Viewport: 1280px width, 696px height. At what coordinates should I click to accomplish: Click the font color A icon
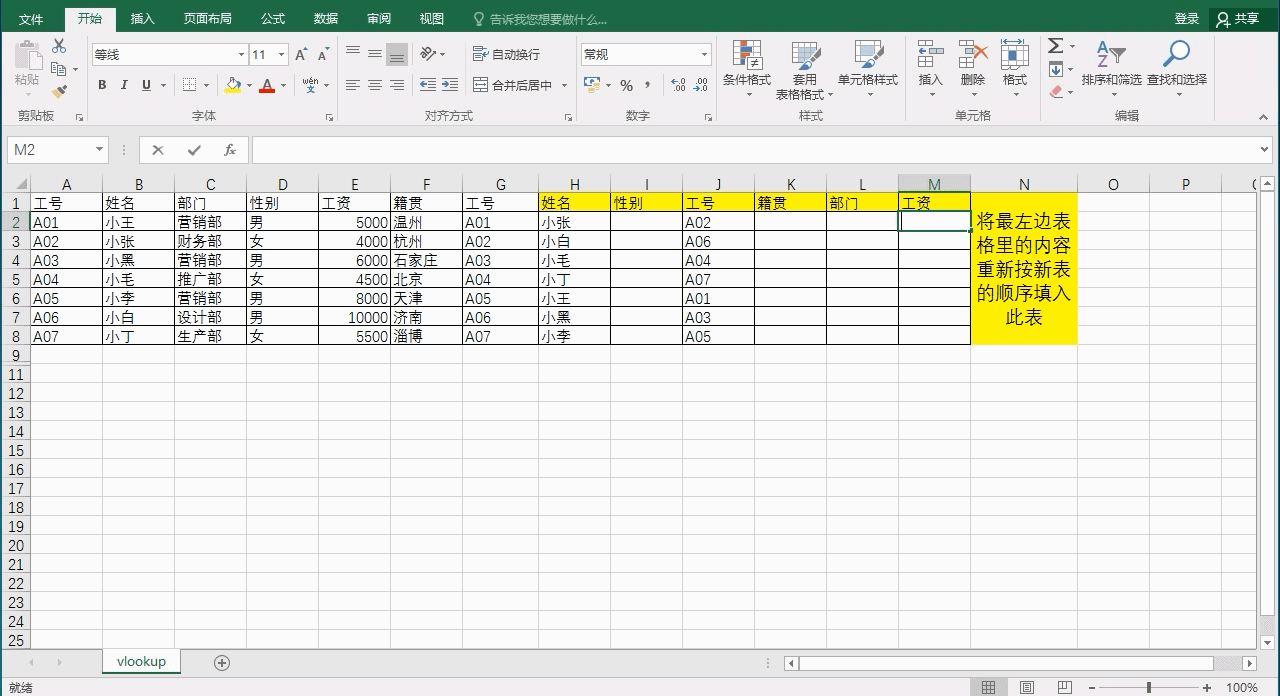tap(267, 85)
